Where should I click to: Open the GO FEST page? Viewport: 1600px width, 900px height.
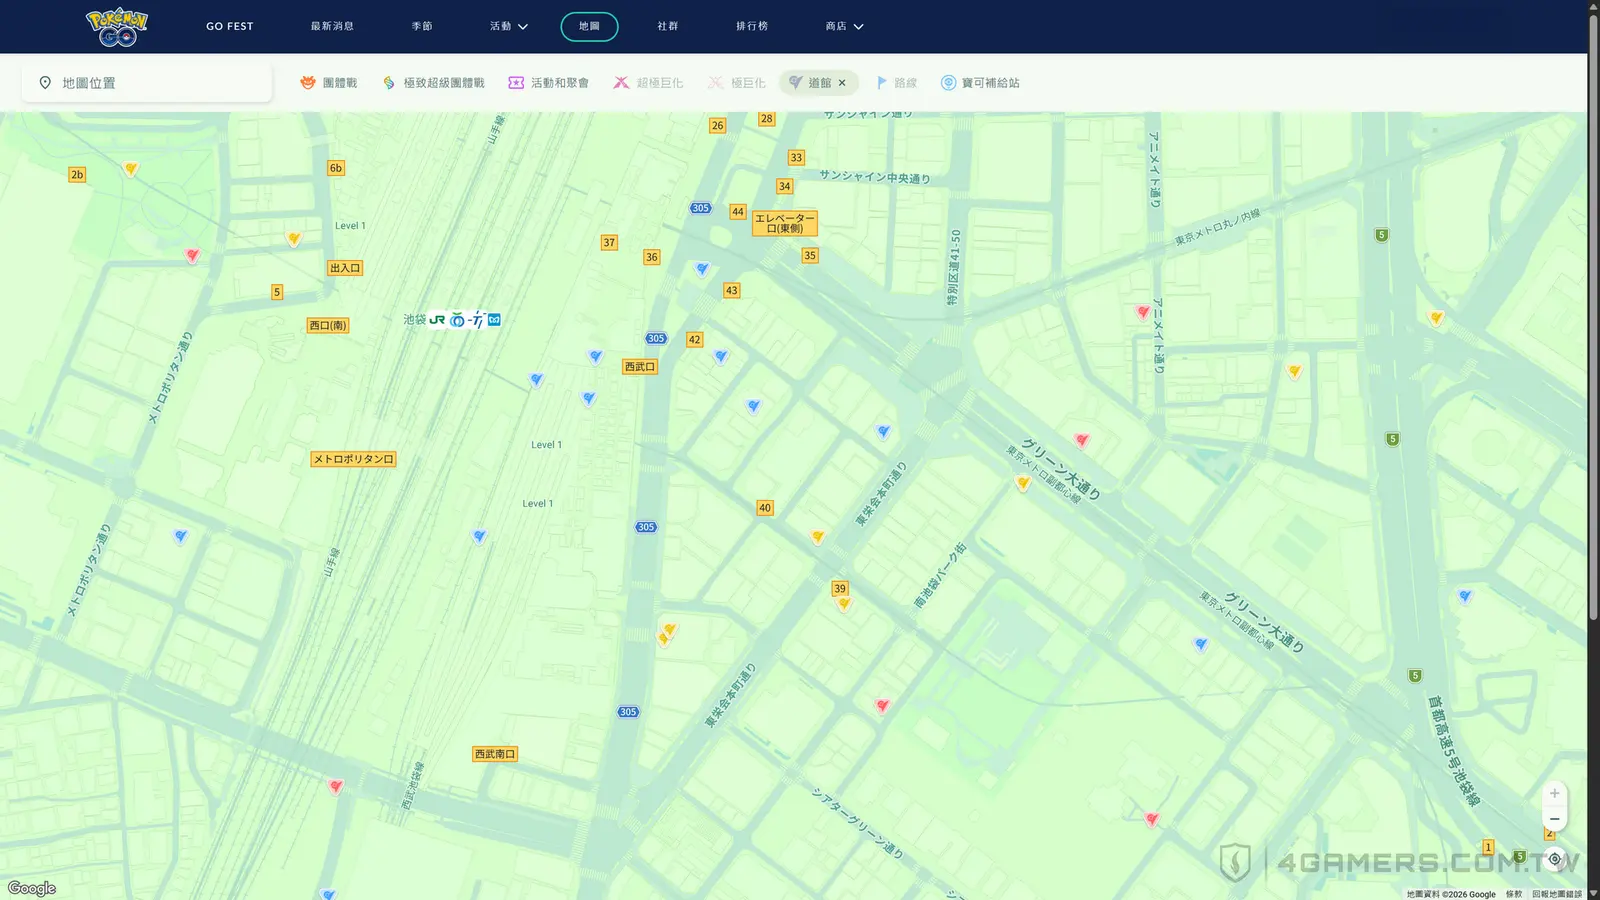[230, 26]
